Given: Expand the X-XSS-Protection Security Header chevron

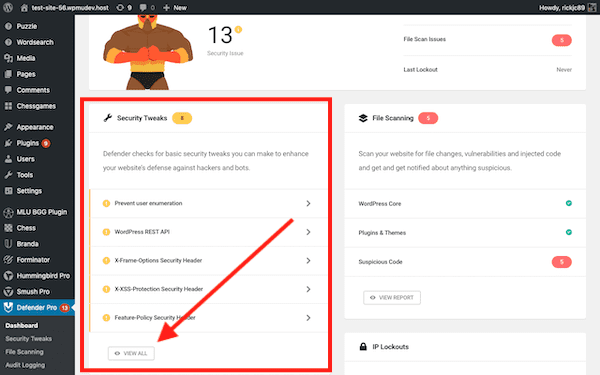Looking at the screenshot, I should coord(308,289).
